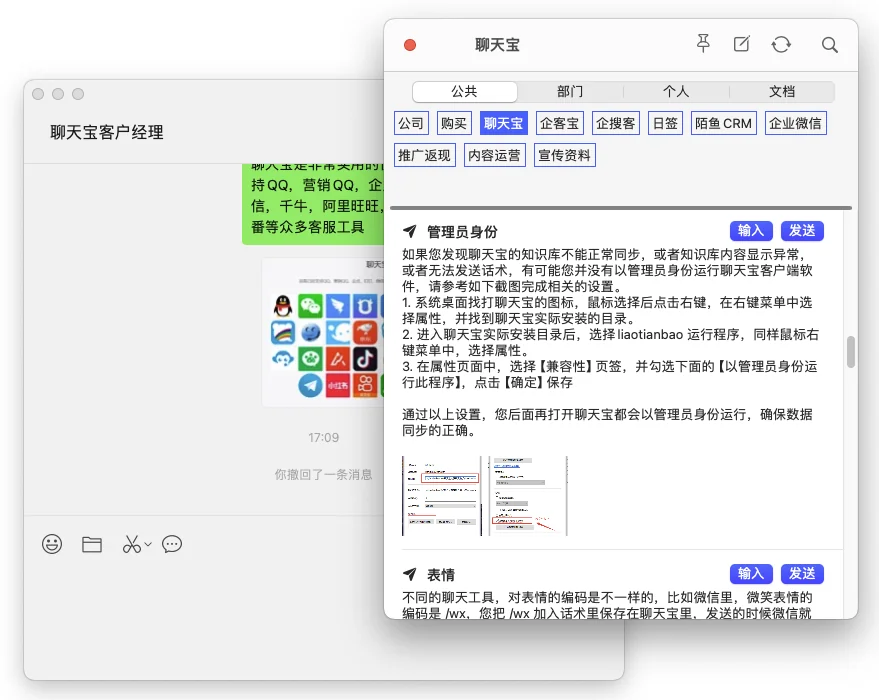
Task: Open search magnifier in 聊天宝 panel
Action: [830, 45]
